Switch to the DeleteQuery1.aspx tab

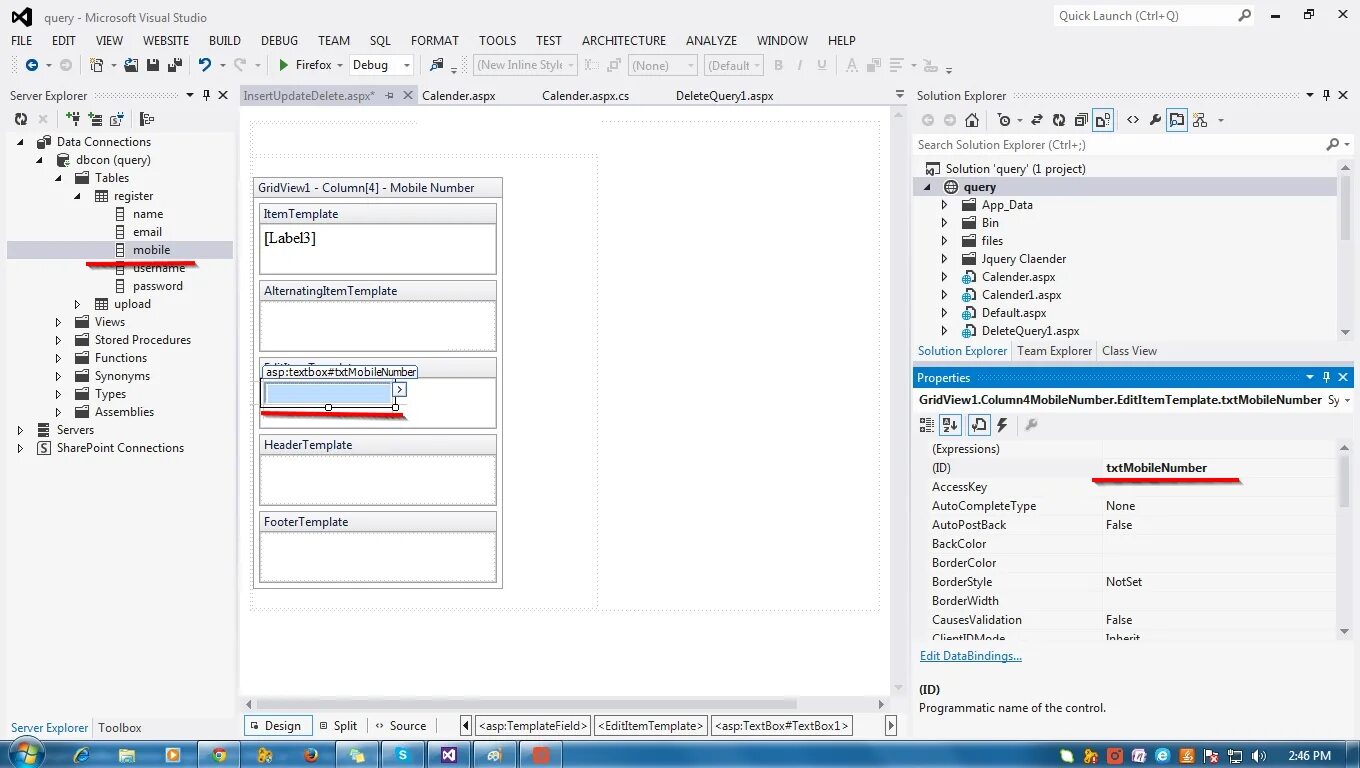tap(725, 96)
